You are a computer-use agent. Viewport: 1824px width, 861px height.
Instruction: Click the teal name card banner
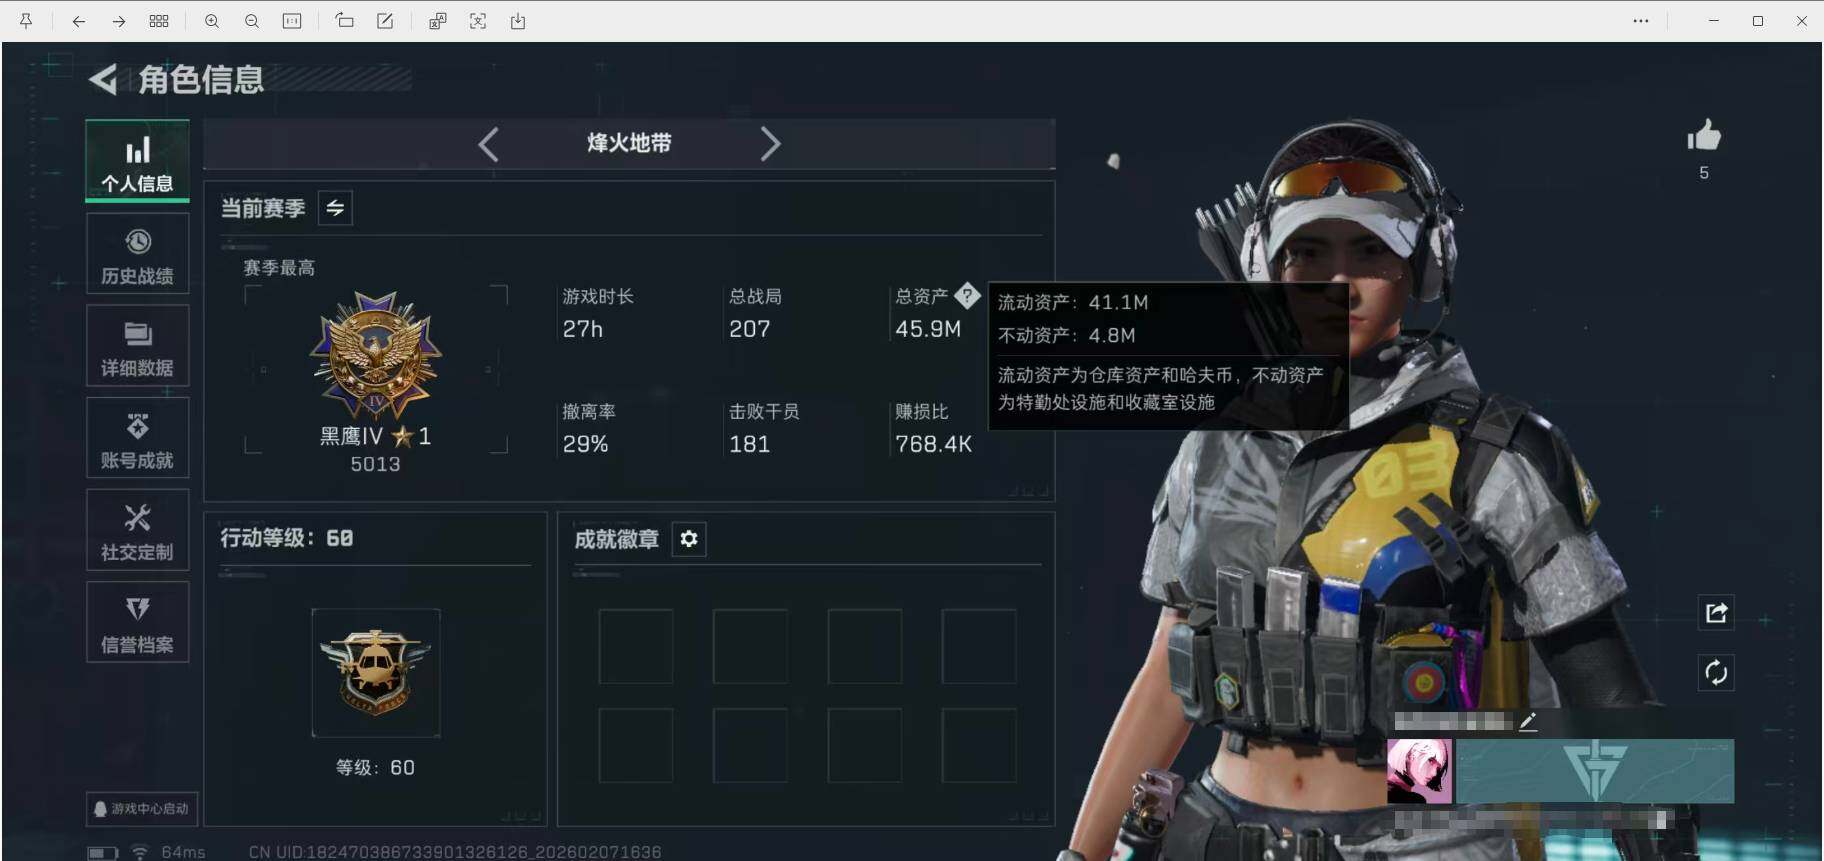[x=1595, y=771]
